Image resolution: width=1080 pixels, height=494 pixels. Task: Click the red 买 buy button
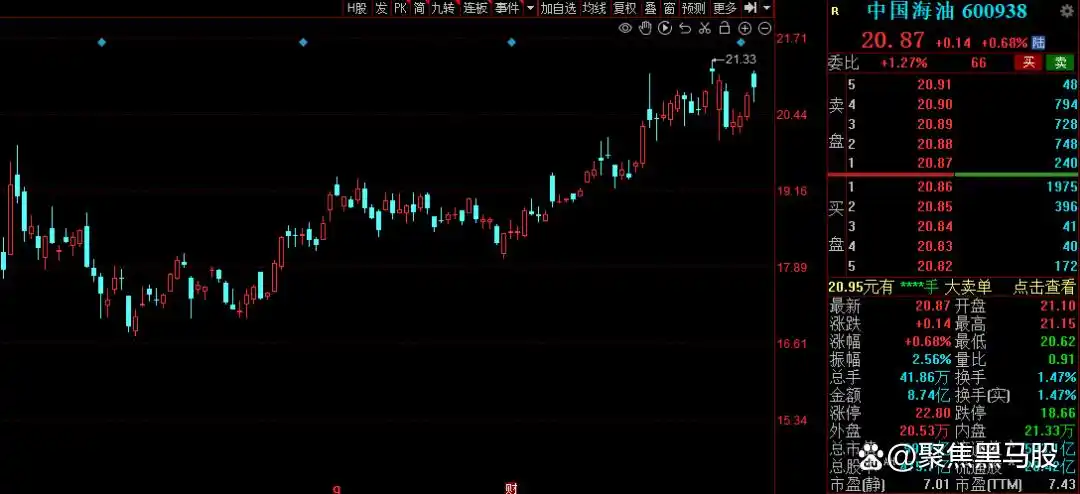tap(1027, 63)
